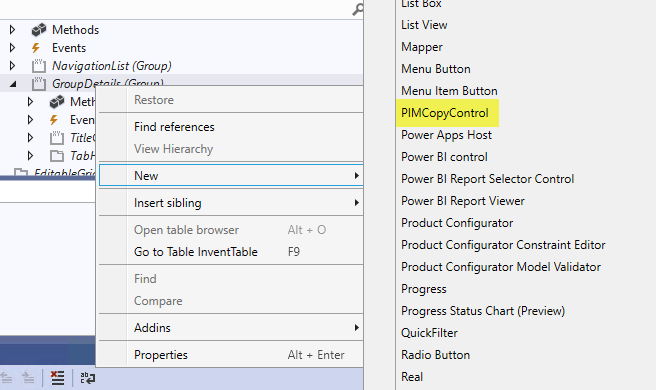The height and width of the screenshot is (390, 656).
Task: Click the GroupDetails group icon
Action: 38,84
